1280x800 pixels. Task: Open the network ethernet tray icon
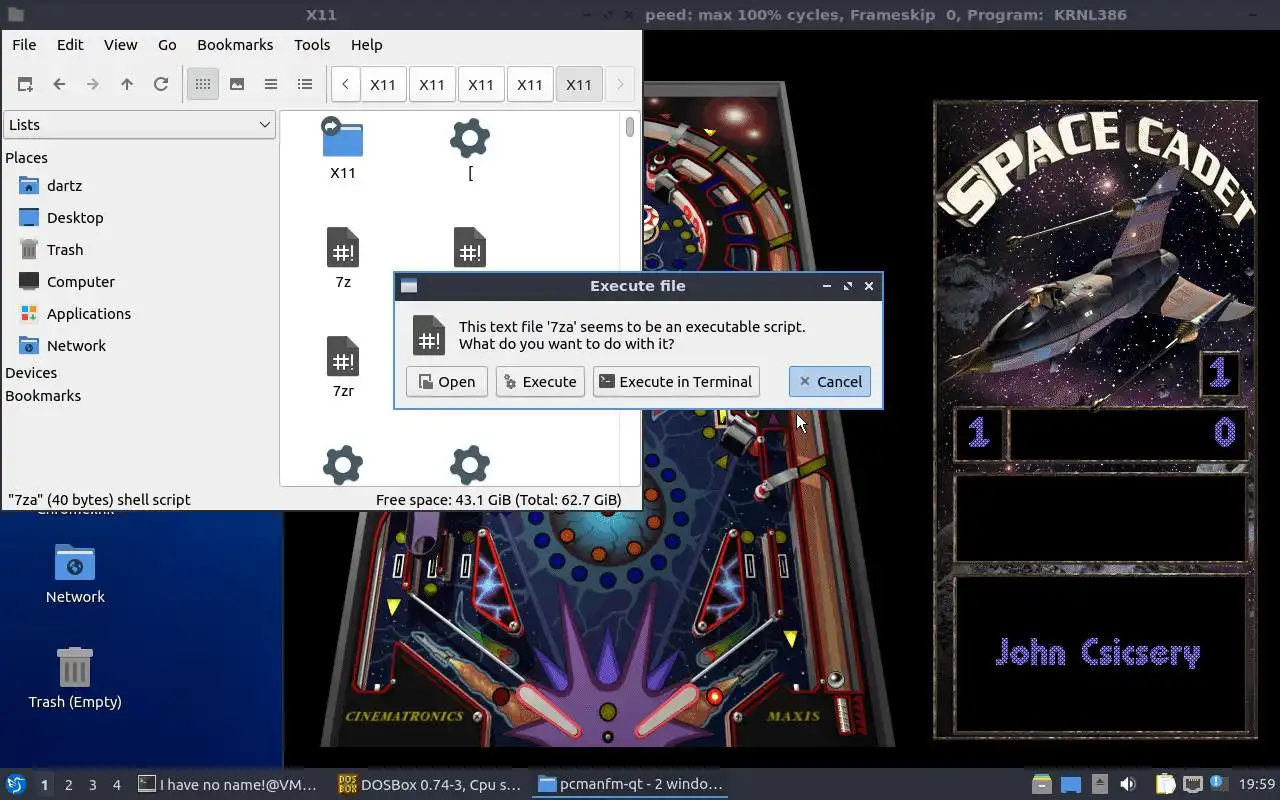1192,785
